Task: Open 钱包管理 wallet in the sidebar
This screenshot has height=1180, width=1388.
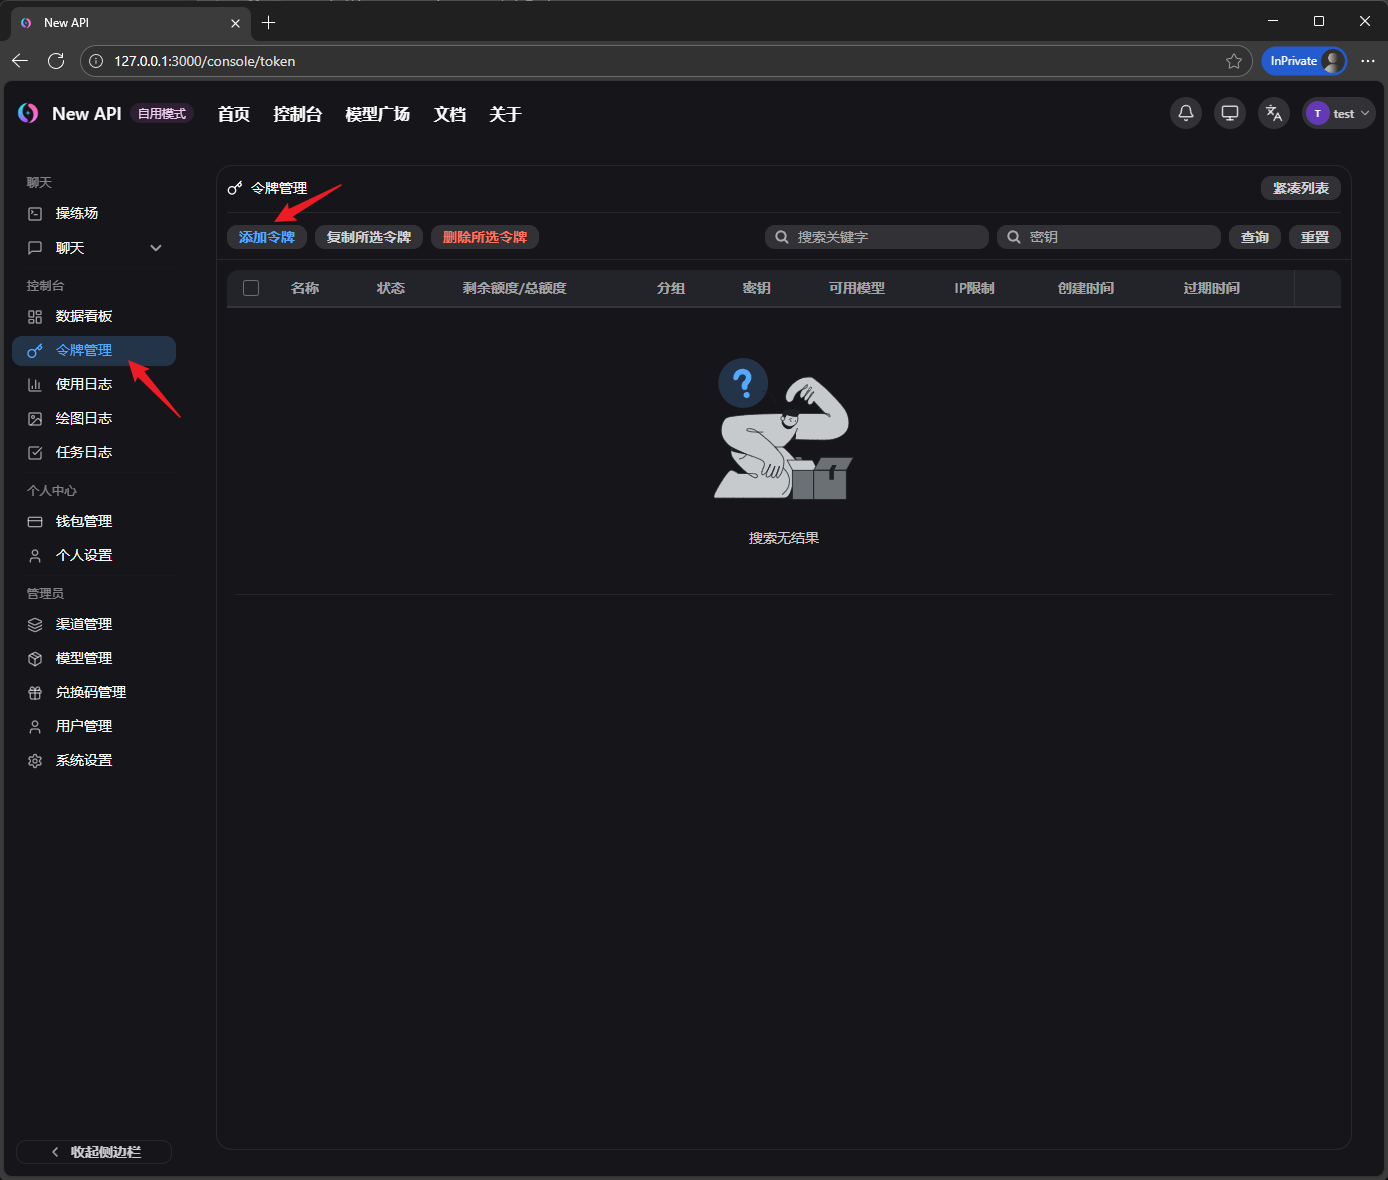Action: click(x=84, y=521)
